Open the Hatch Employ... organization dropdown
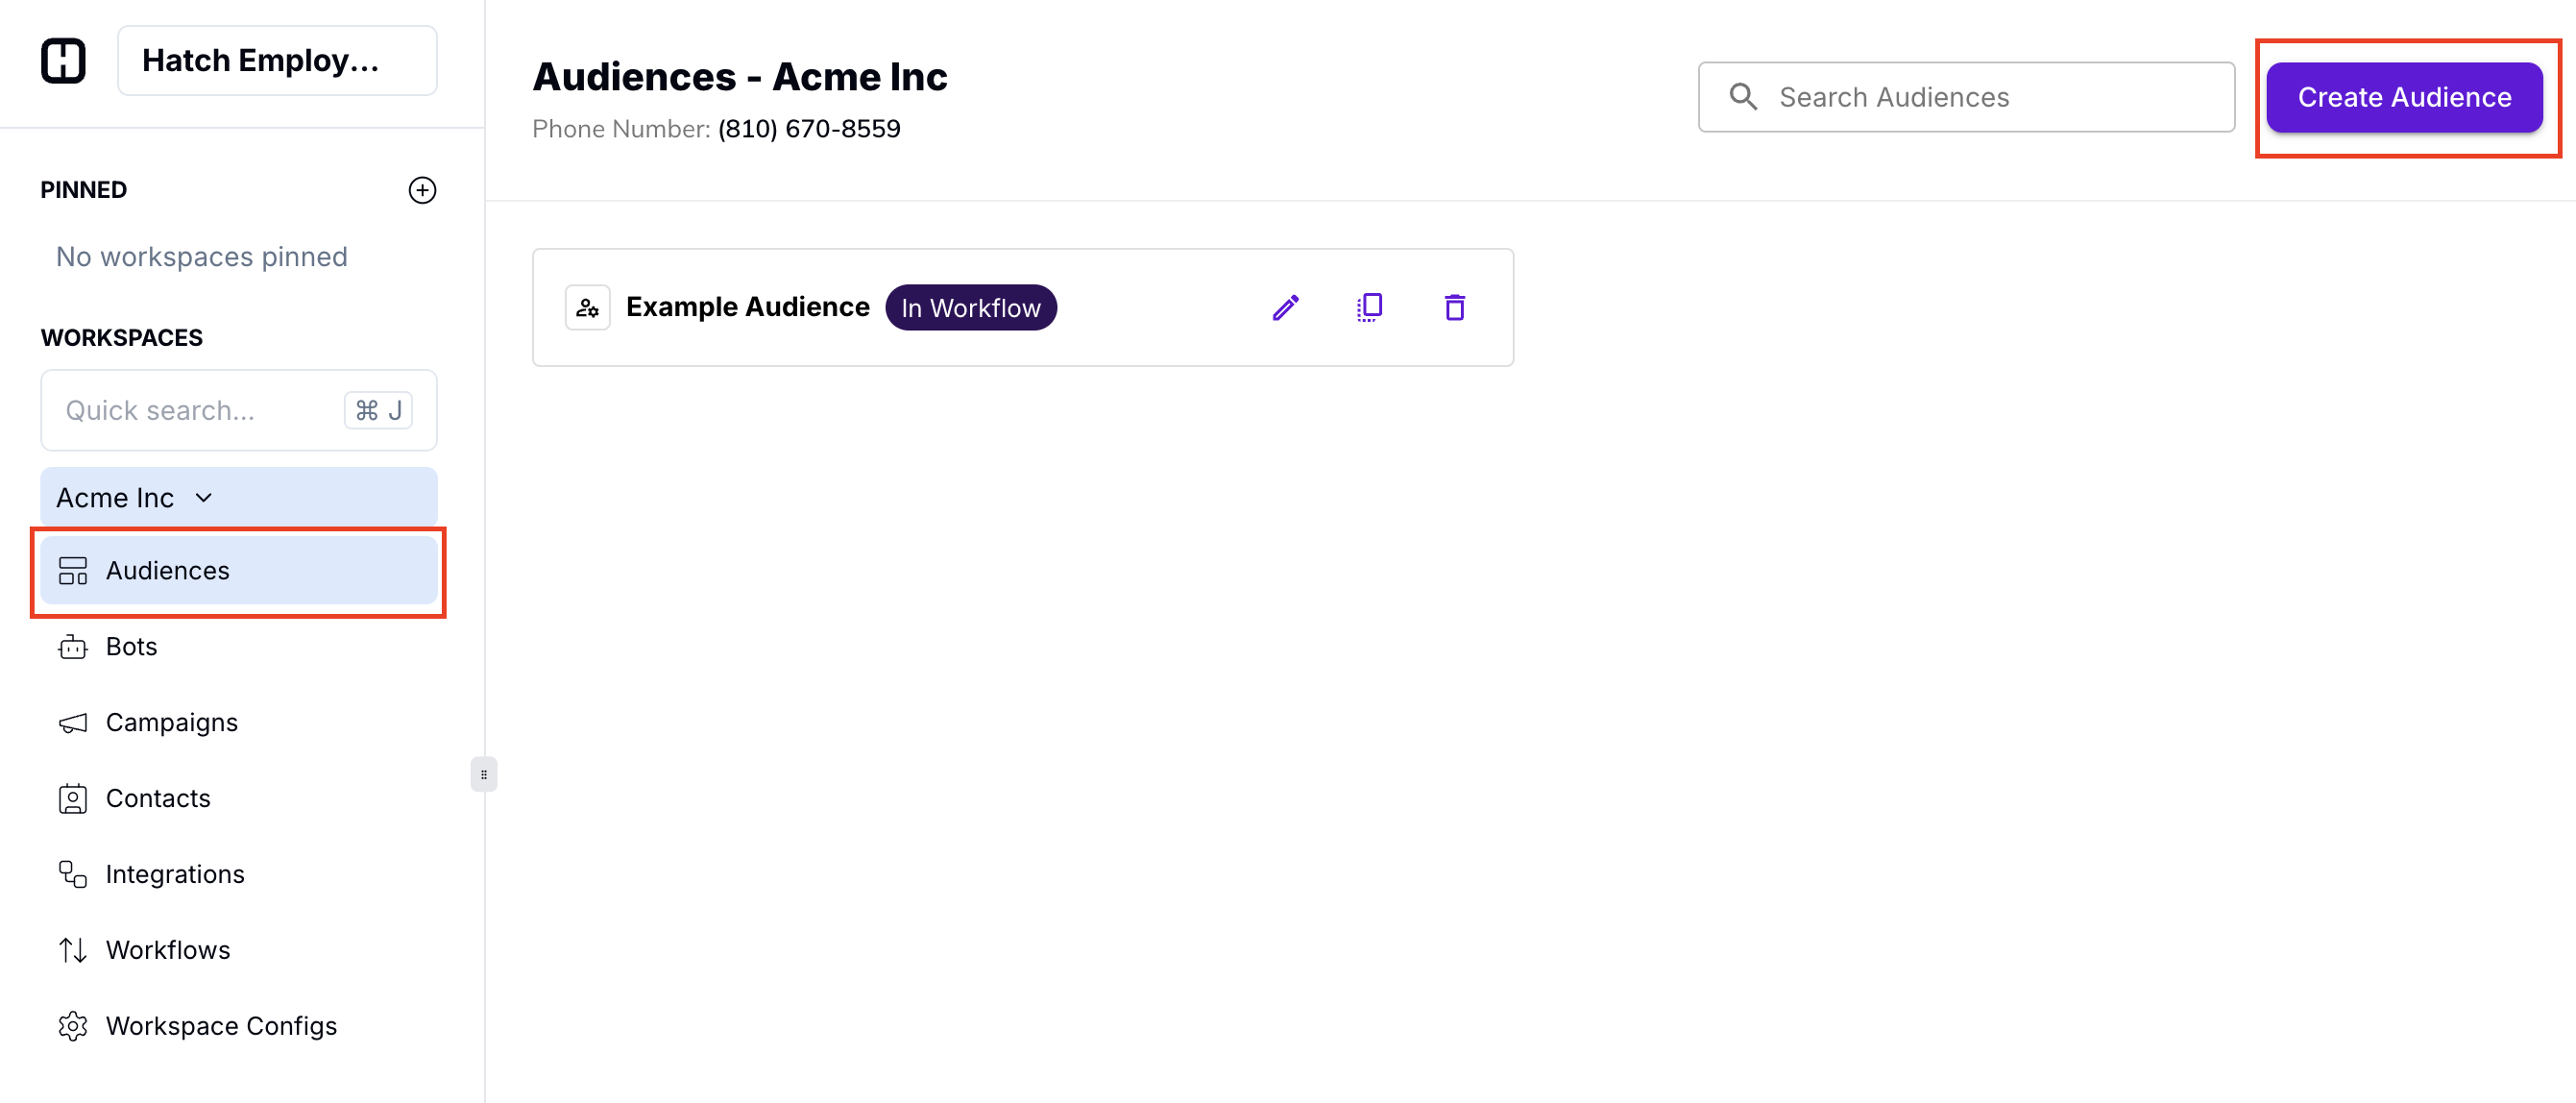This screenshot has height=1103, width=2576. tap(277, 61)
